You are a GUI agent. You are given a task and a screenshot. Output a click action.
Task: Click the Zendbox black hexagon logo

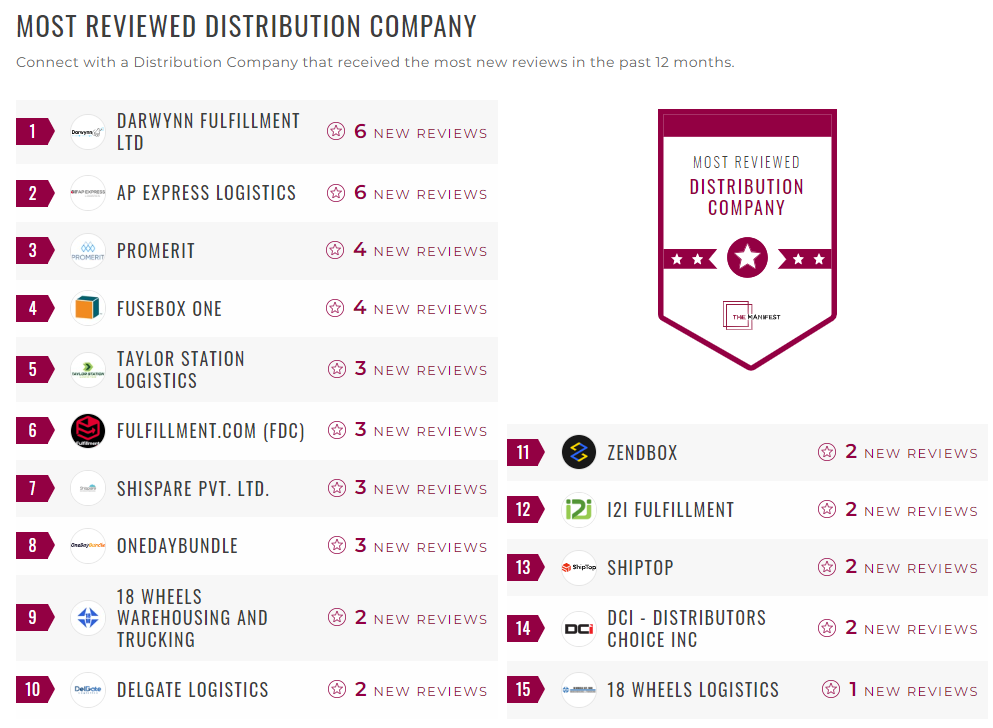(578, 452)
